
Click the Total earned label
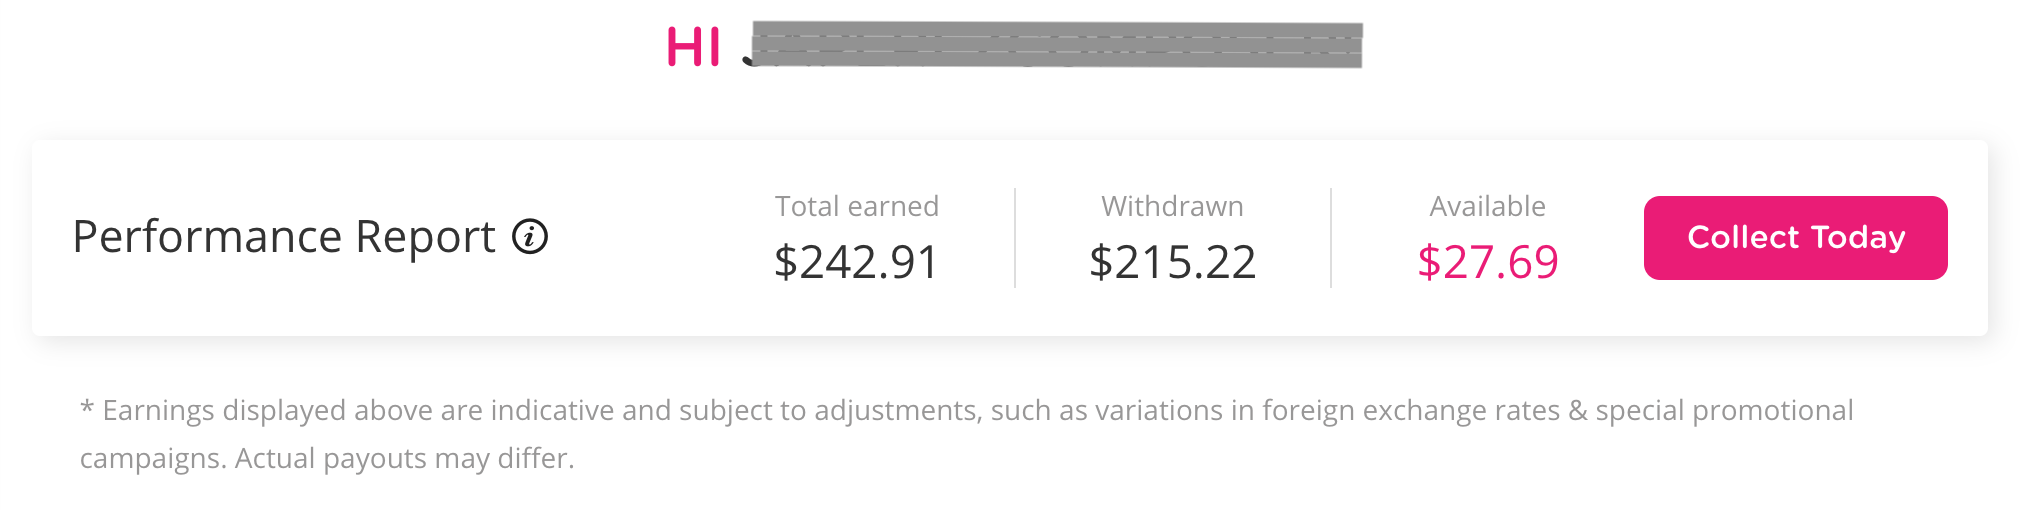coord(857,206)
